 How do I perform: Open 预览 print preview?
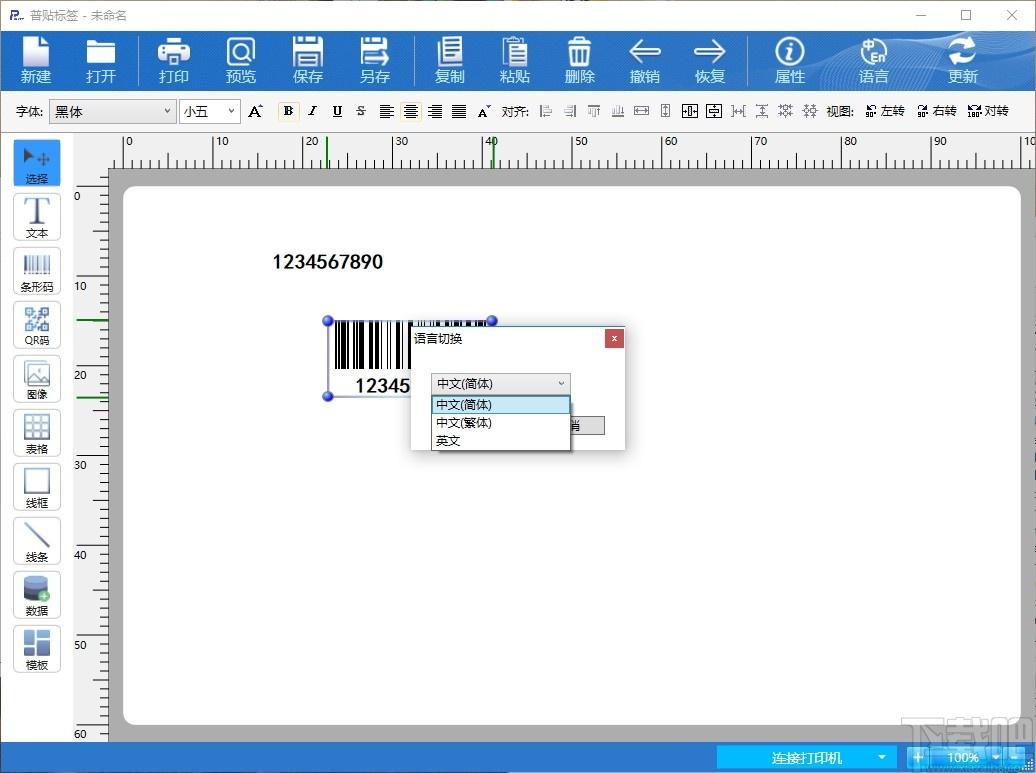(240, 60)
